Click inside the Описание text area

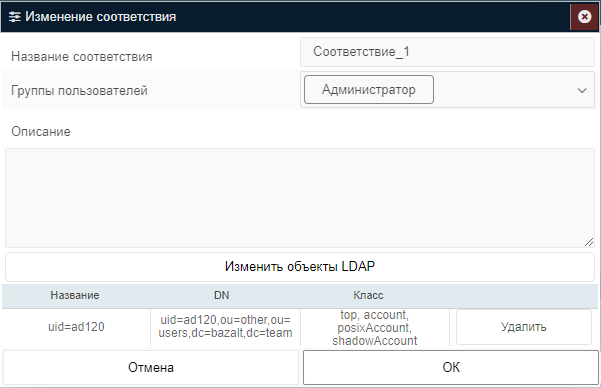point(300,198)
